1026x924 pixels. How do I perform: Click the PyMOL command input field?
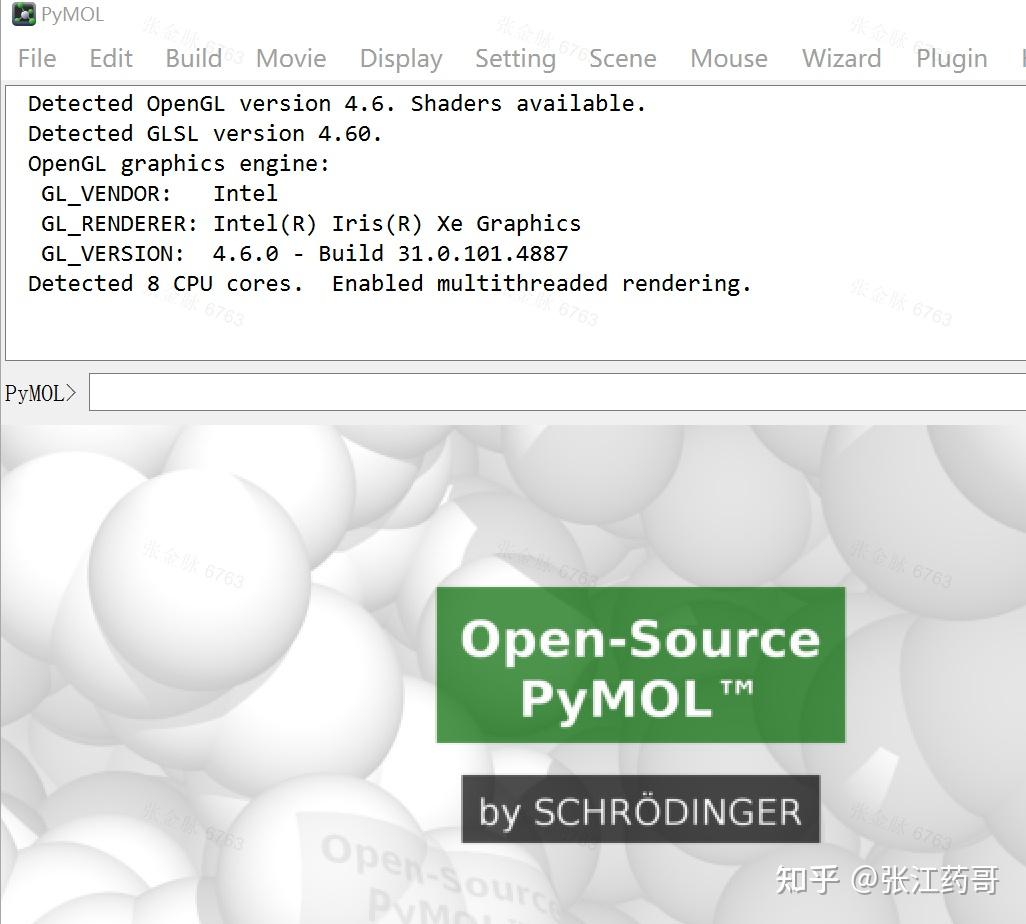click(x=557, y=392)
